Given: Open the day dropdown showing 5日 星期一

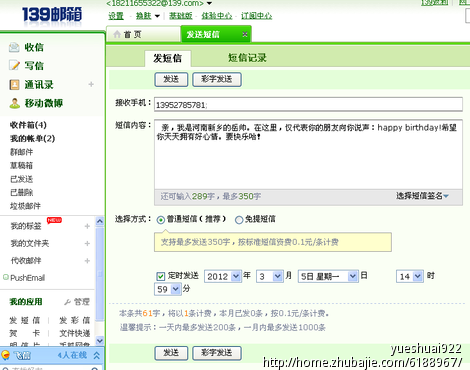Looking at the screenshot, I should pos(328,276).
